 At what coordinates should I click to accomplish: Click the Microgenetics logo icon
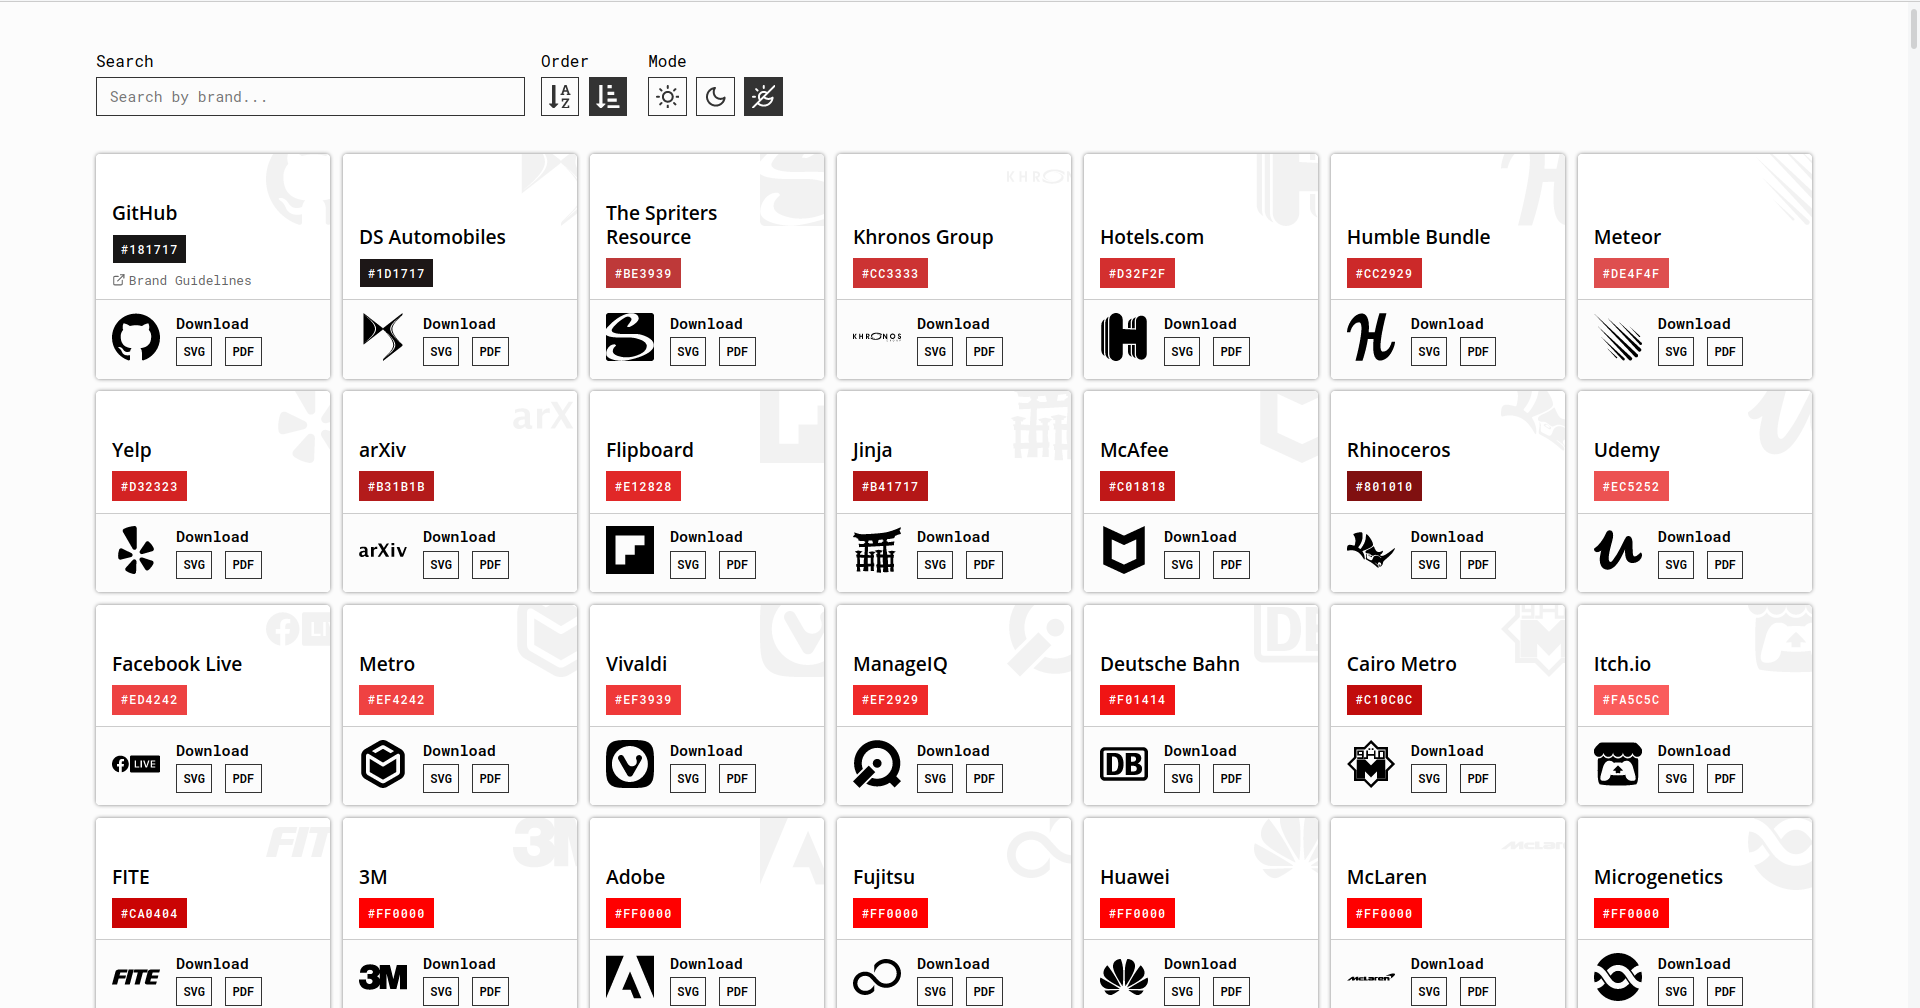click(x=1618, y=977)
